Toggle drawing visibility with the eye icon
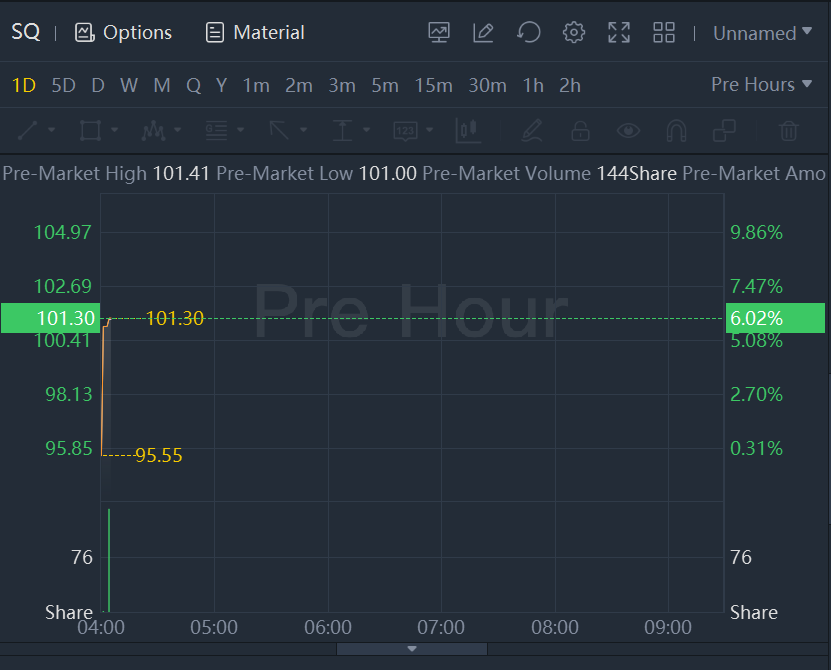Screen dimensions: 831x670 pos(628,130)
